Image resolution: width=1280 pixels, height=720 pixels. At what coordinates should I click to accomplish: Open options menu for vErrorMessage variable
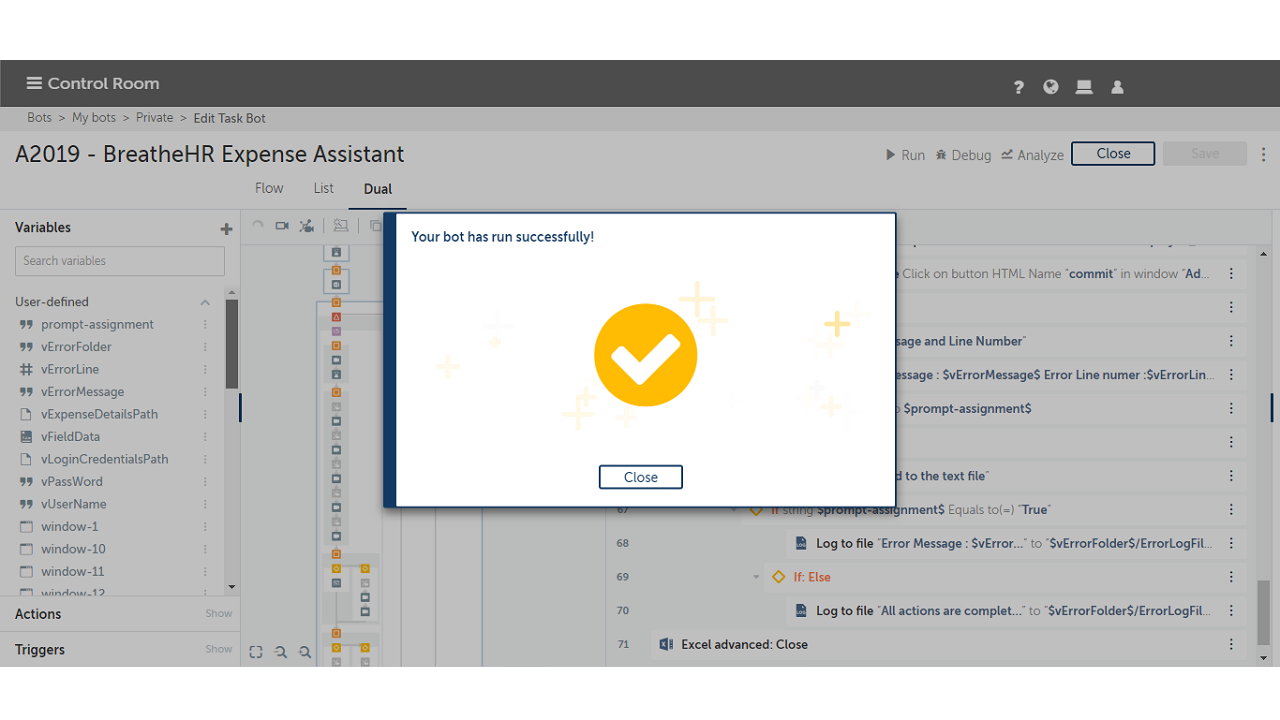coord(206,392)
